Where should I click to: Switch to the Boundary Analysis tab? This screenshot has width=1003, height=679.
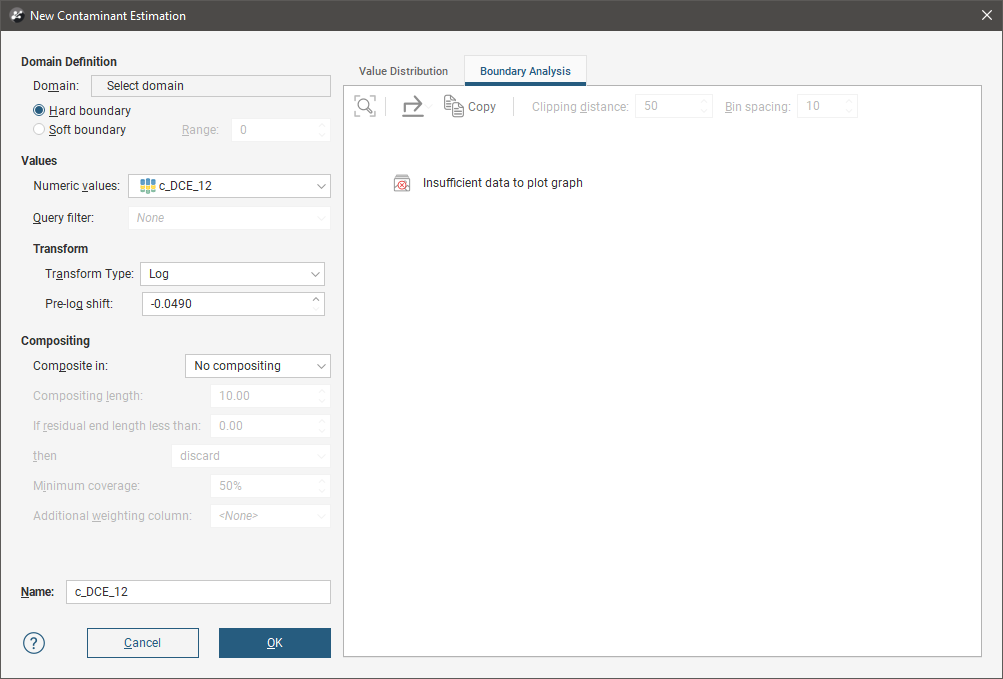(525, 71)
